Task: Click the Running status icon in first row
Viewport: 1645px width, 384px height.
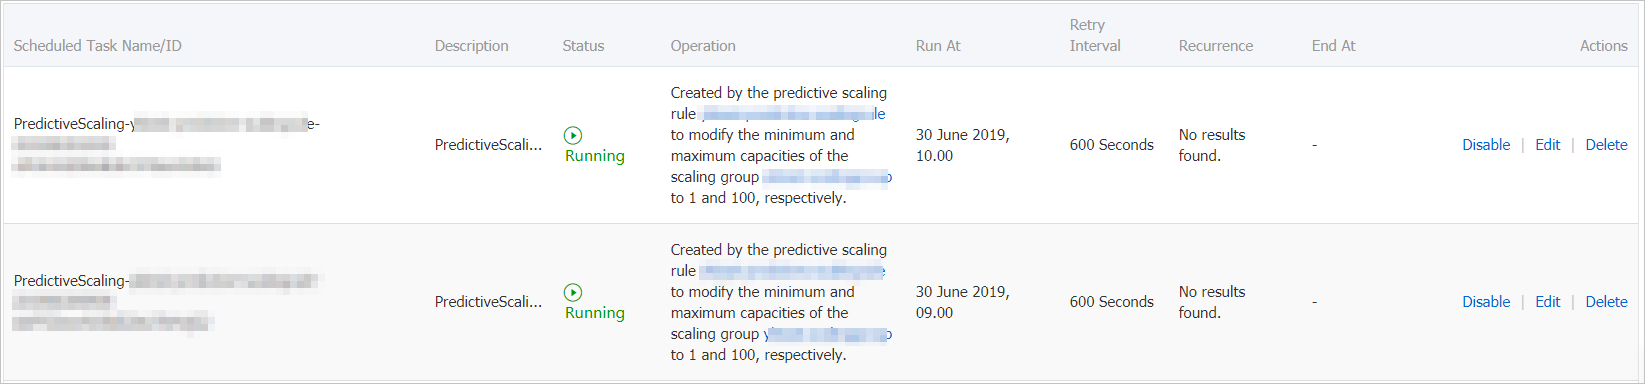Action: 573,135
